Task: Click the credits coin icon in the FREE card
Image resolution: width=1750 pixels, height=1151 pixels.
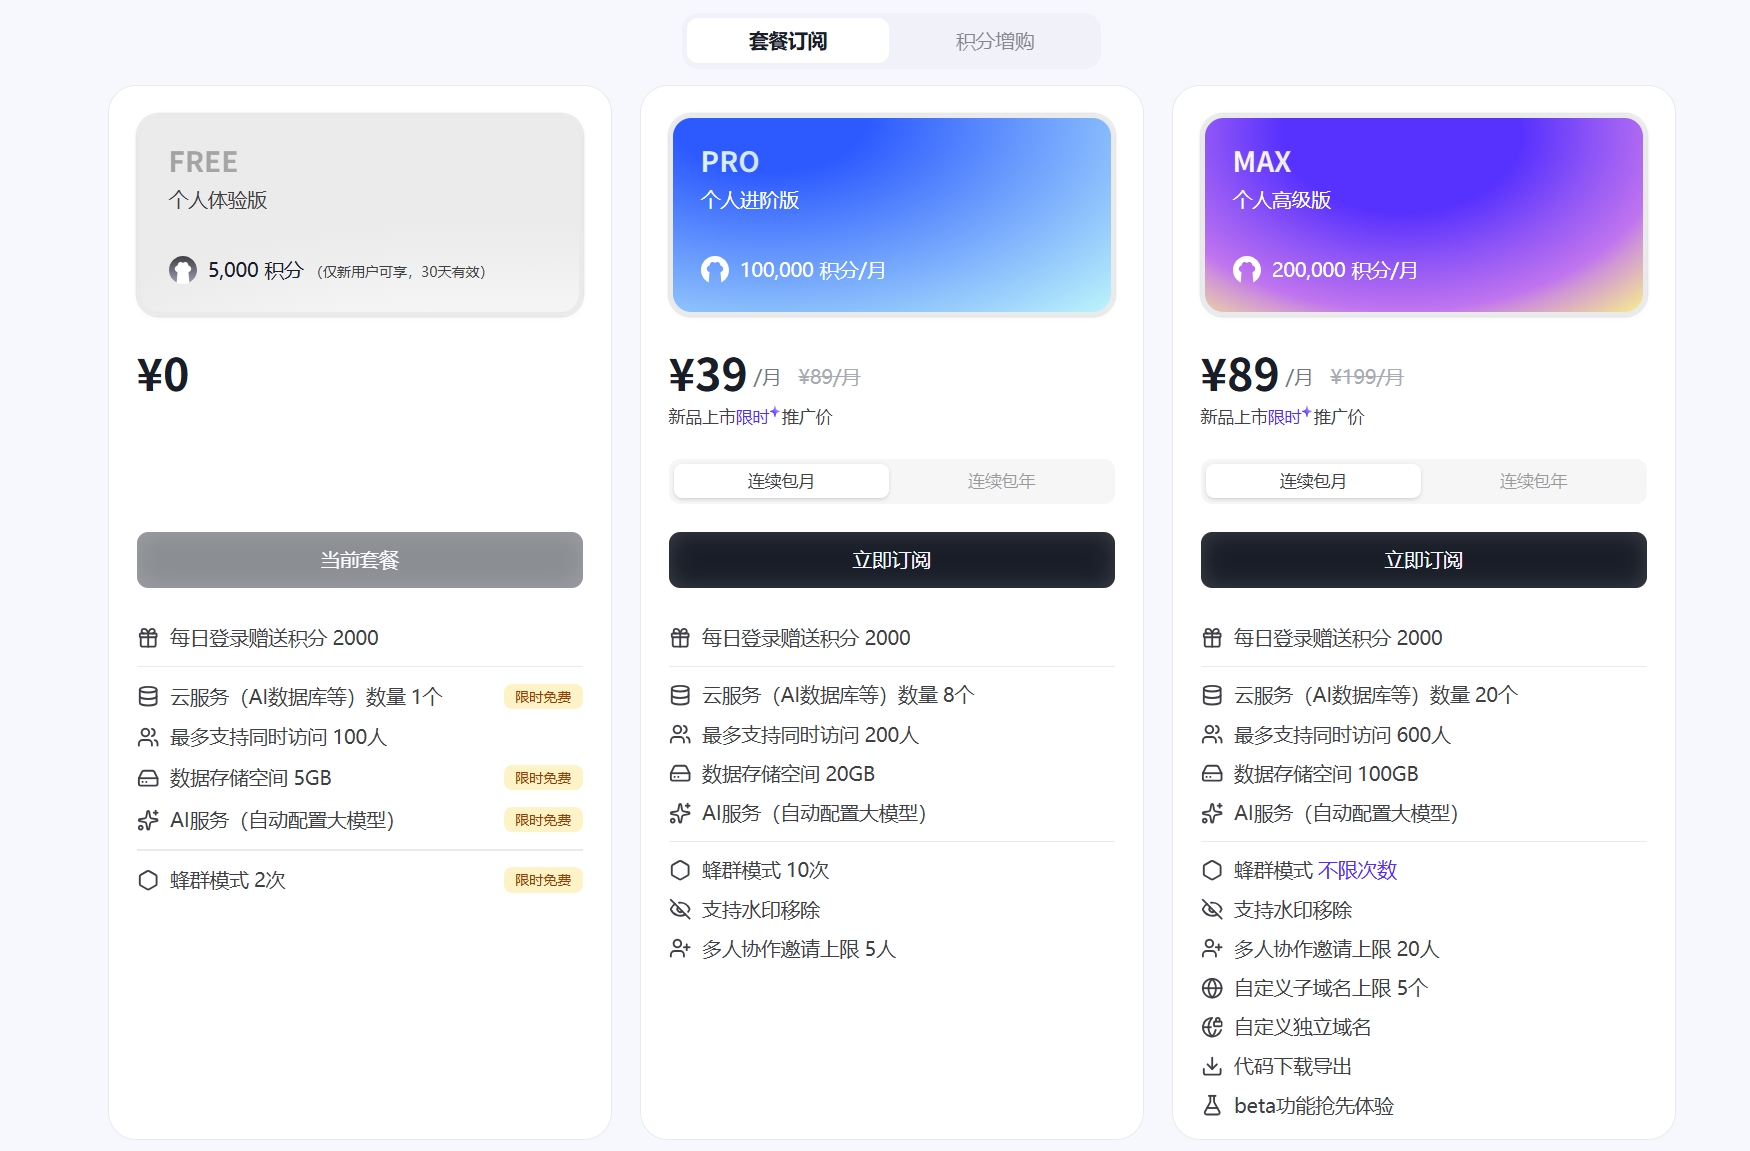Action: pyautogui.click(x=182, y=269)
